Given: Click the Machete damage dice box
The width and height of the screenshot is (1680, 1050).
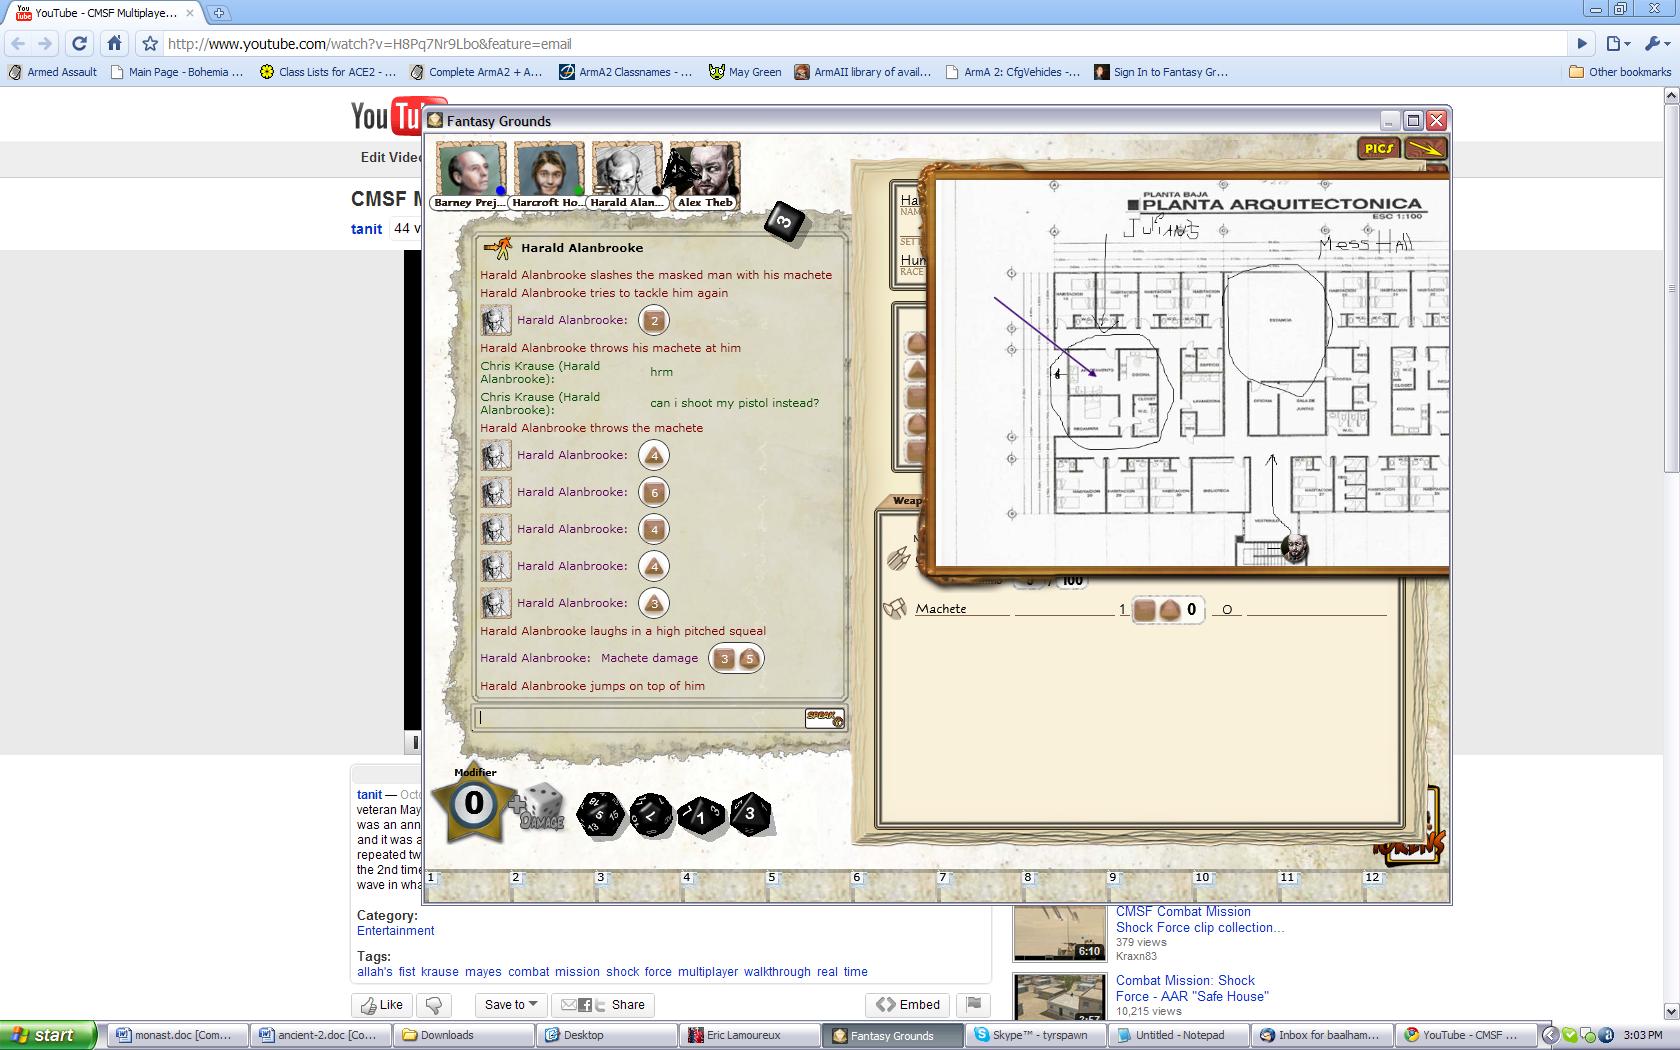Looking at the screenshot, I should 1168,609.
